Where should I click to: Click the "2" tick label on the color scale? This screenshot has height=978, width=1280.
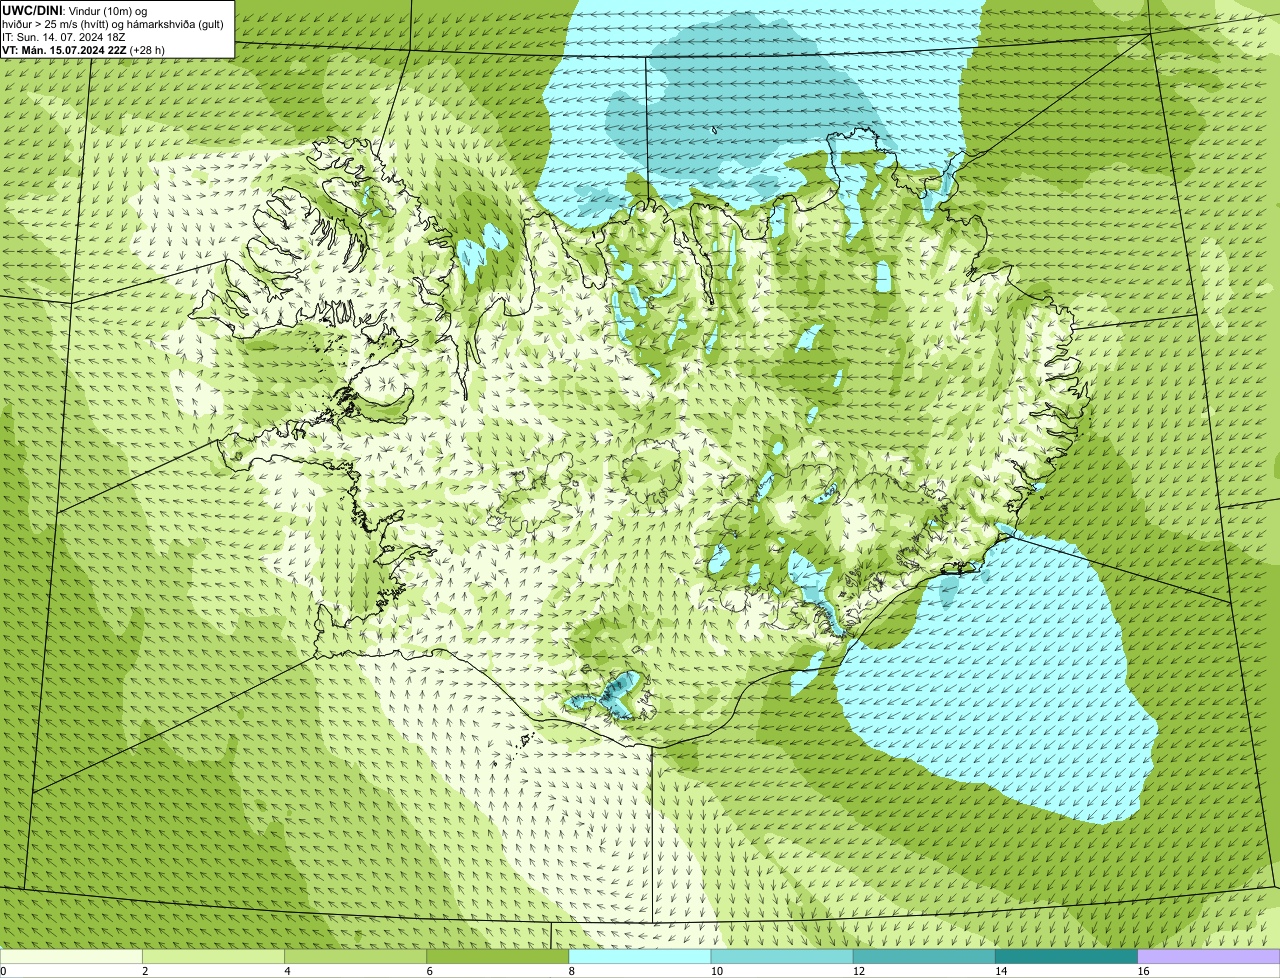click(146, 971)
